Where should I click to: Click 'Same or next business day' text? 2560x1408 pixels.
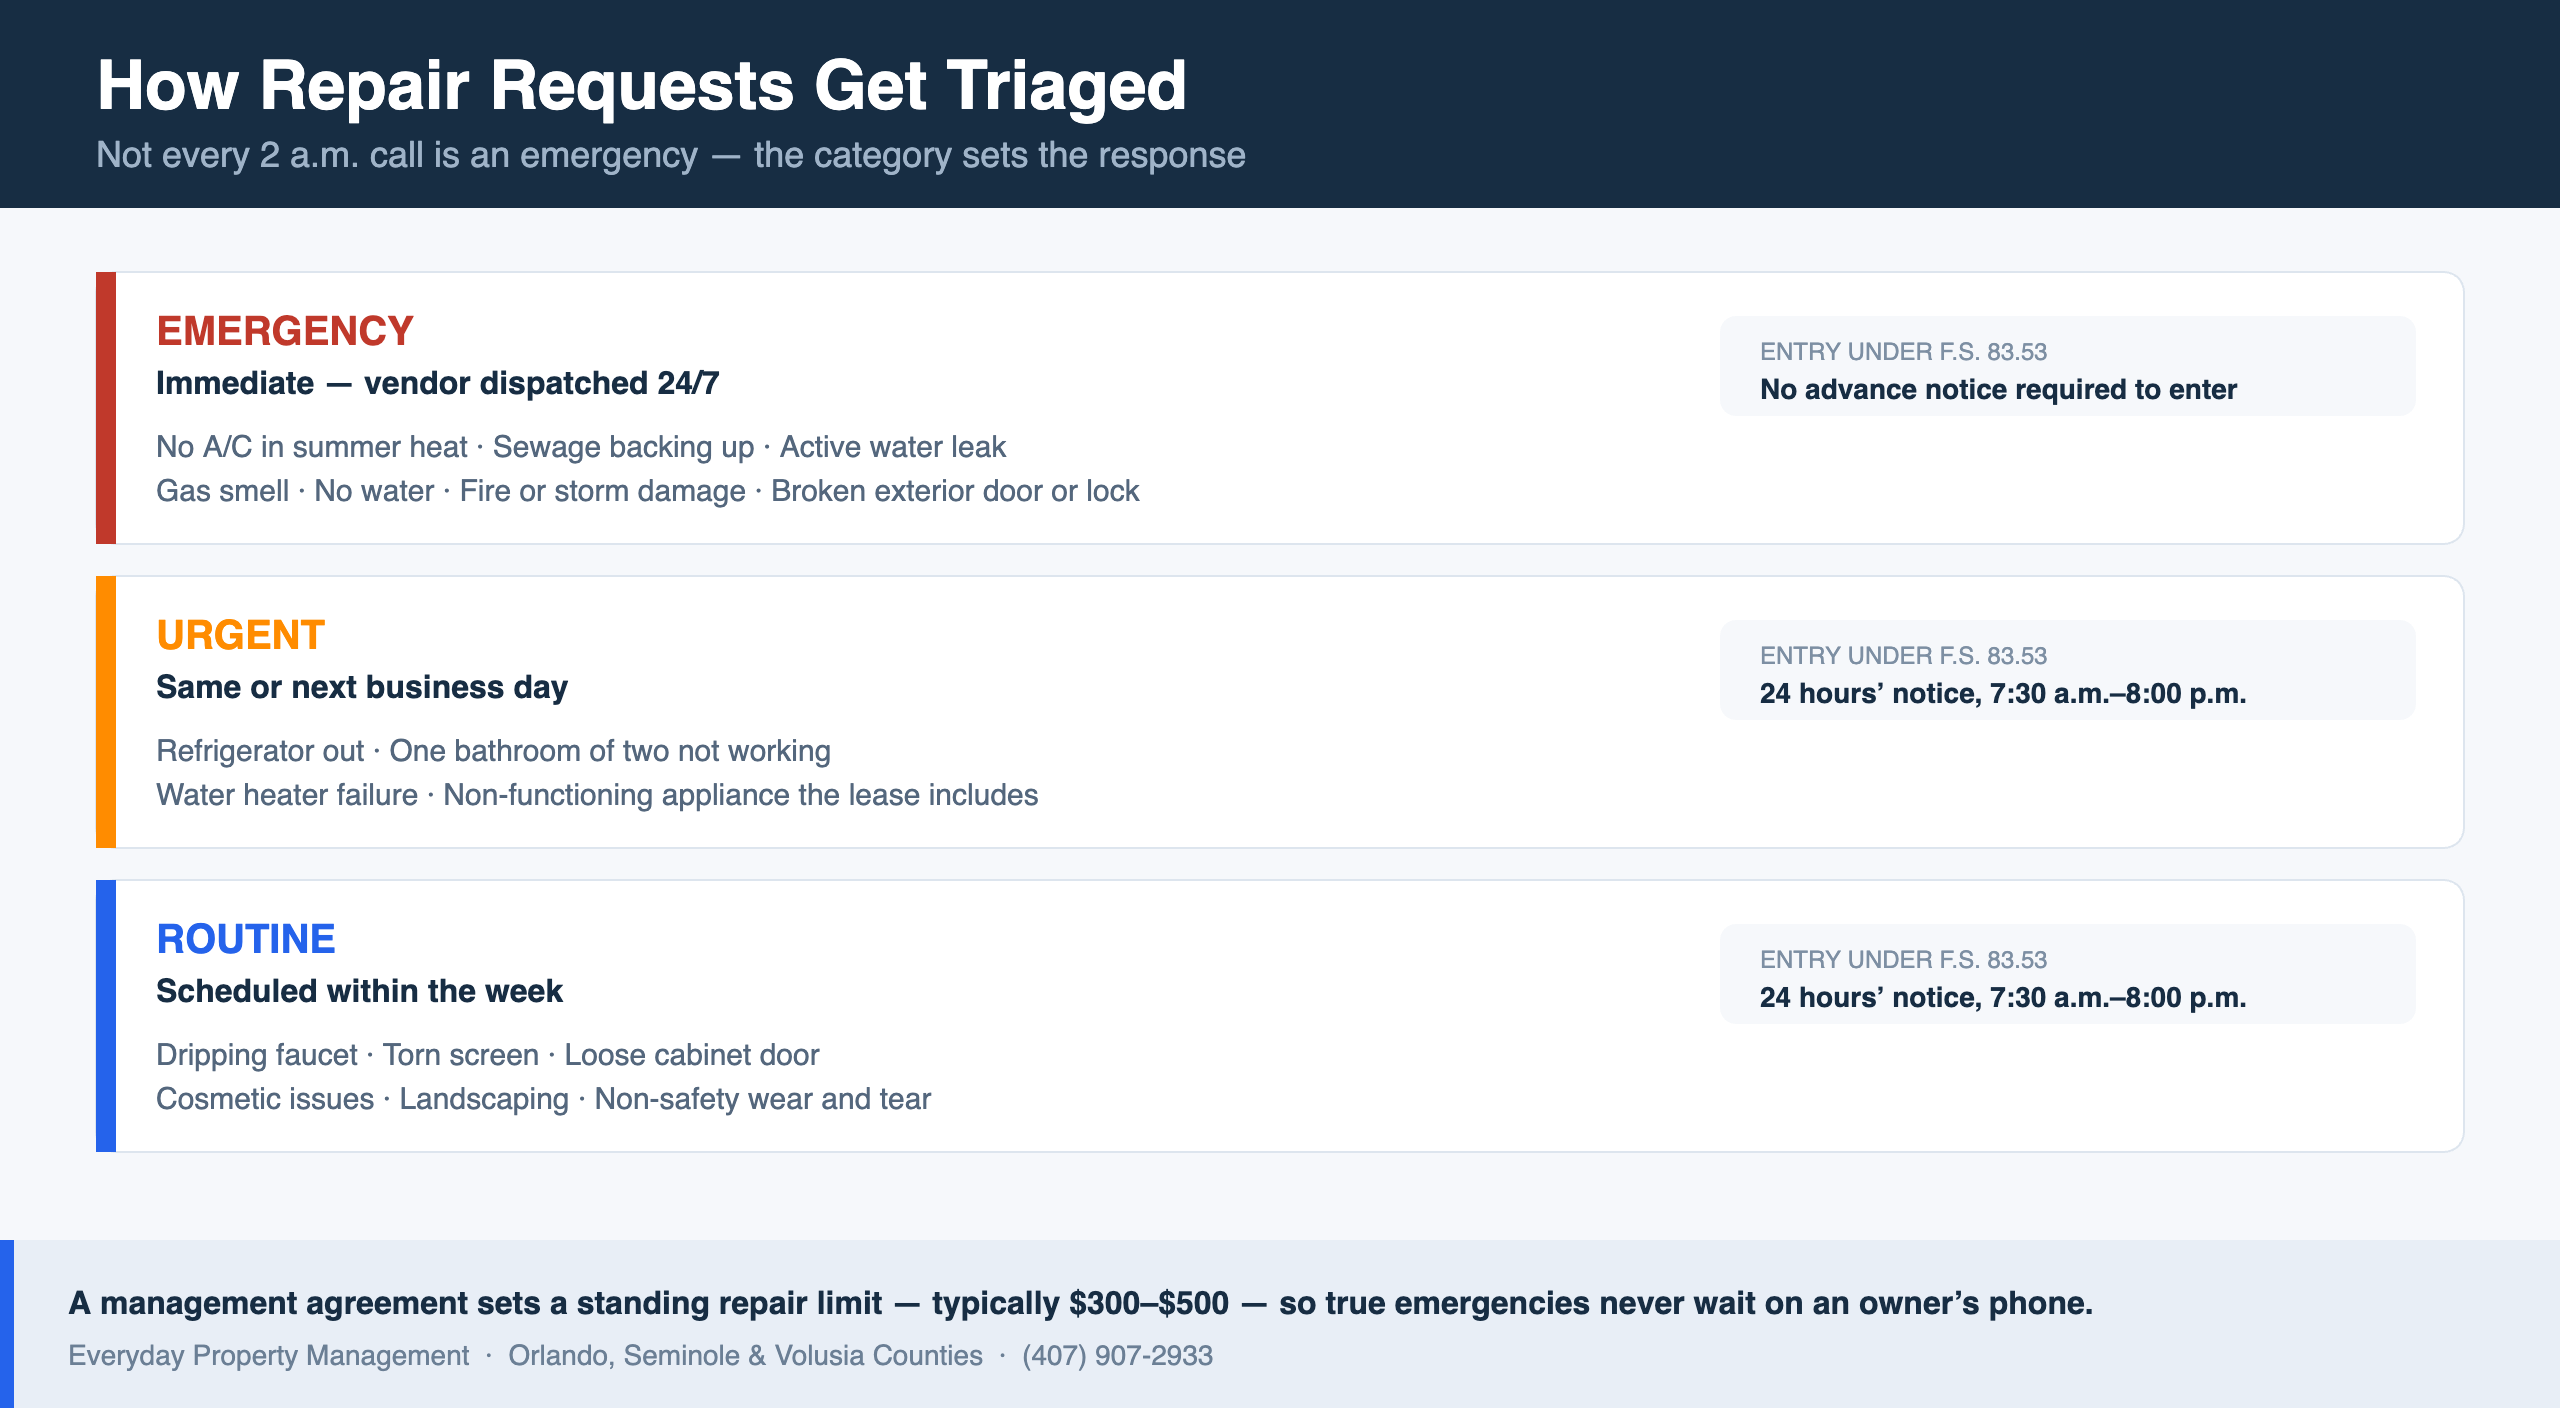(362, 687)
